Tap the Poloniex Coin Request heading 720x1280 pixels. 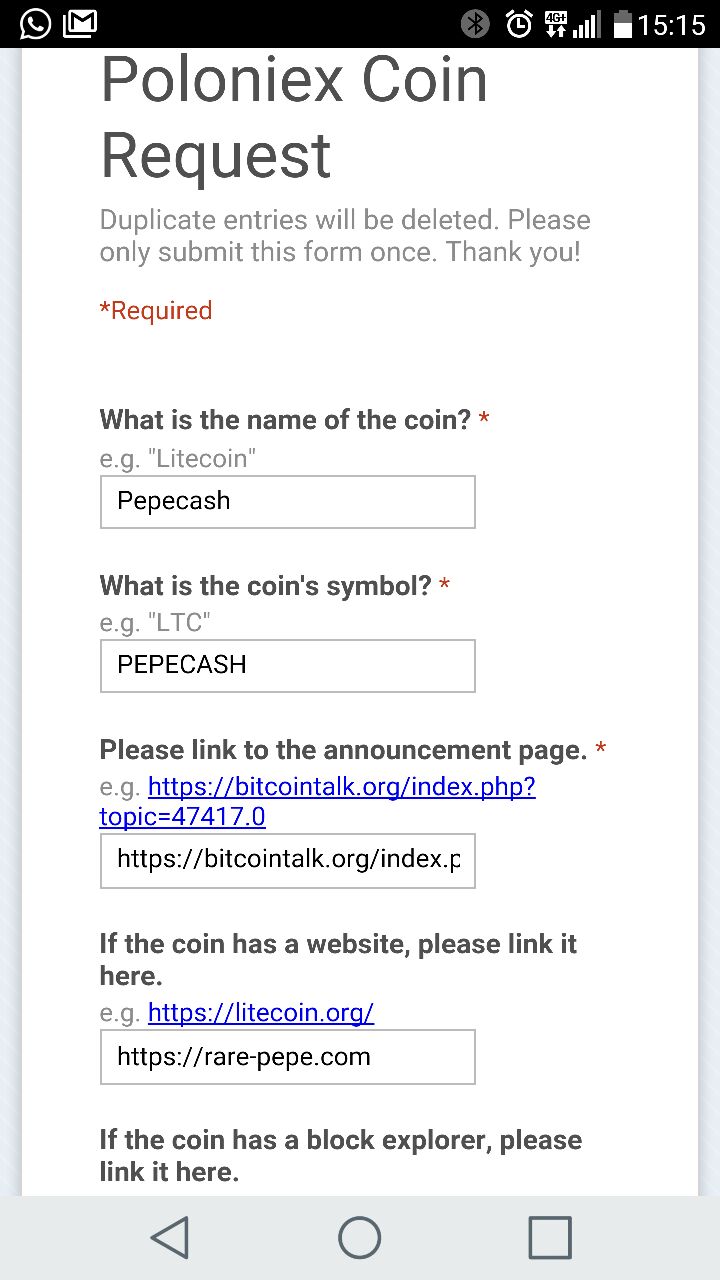pyautogui.click(x=294, y=118)
